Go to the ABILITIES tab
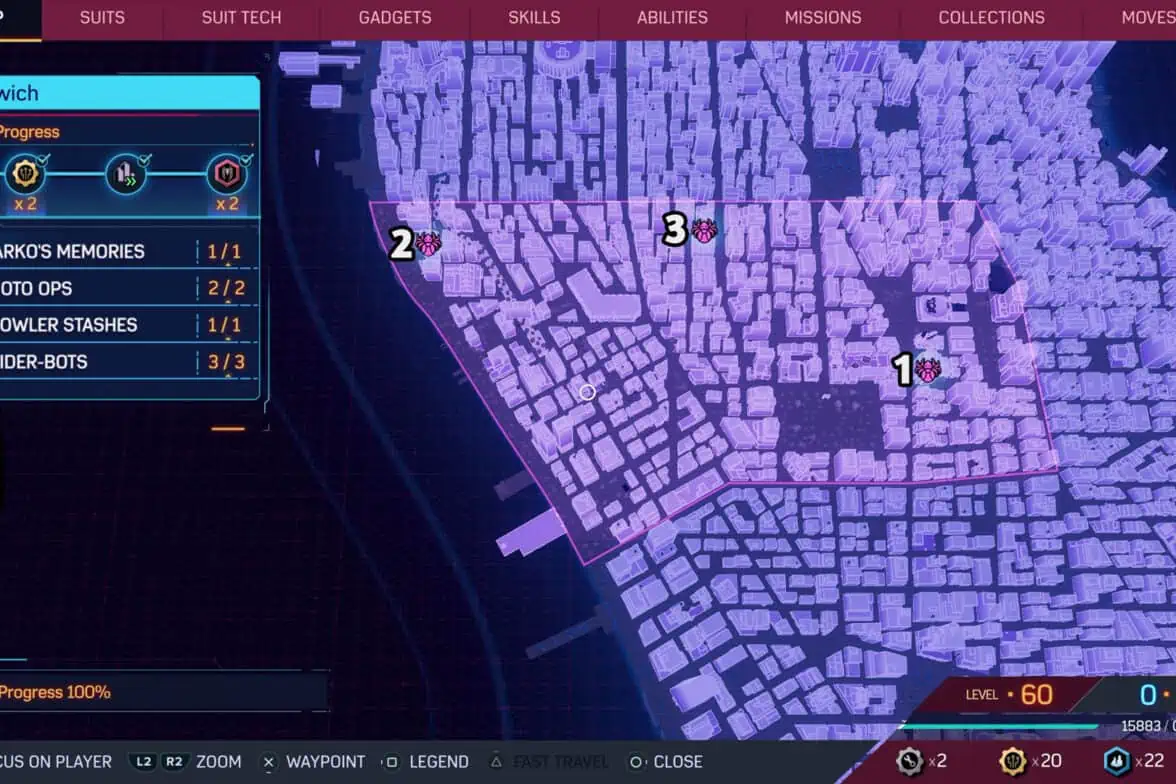Image resolution: width=1176 pixels, height=784 pixels. tap(672, 17)
